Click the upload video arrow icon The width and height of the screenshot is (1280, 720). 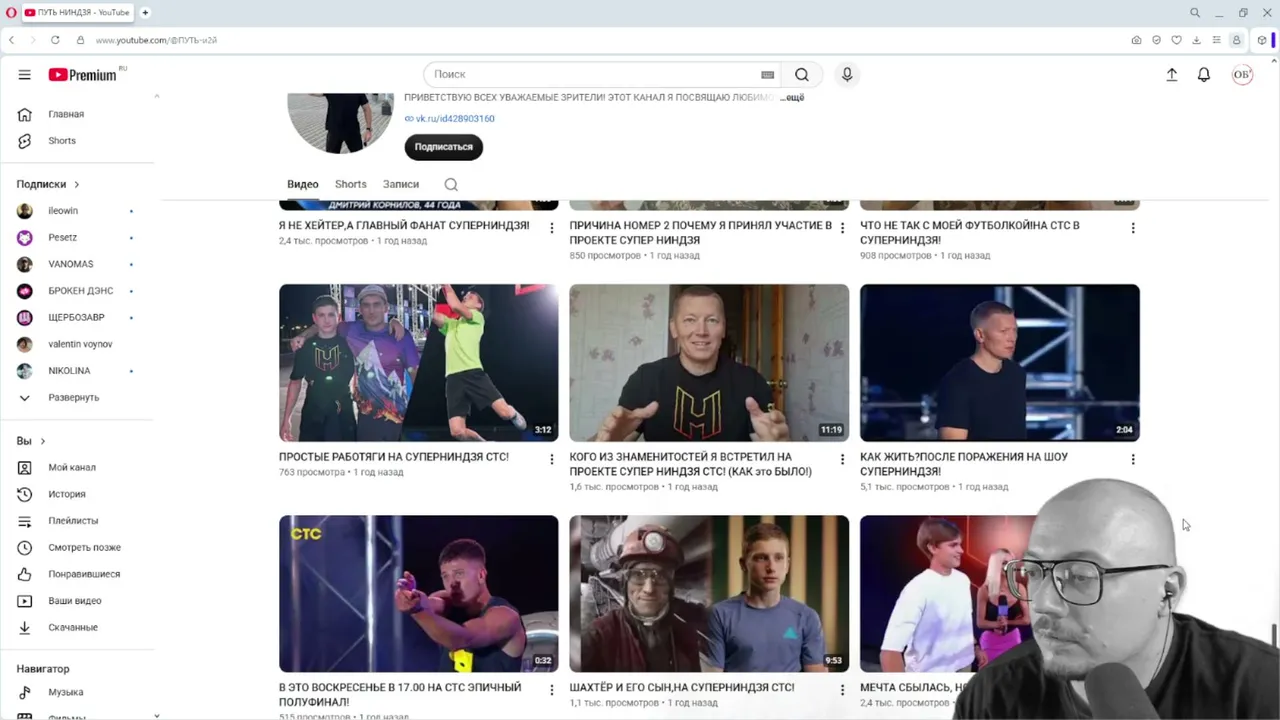click(1172, 74)
